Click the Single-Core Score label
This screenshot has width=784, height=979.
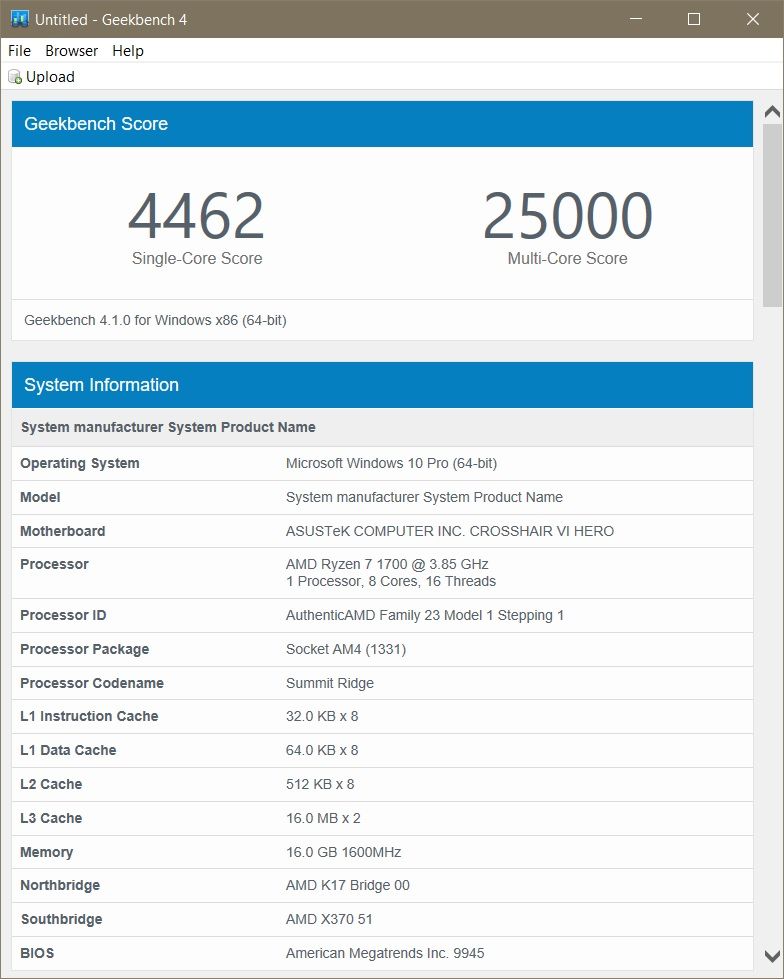coord(197,258)
